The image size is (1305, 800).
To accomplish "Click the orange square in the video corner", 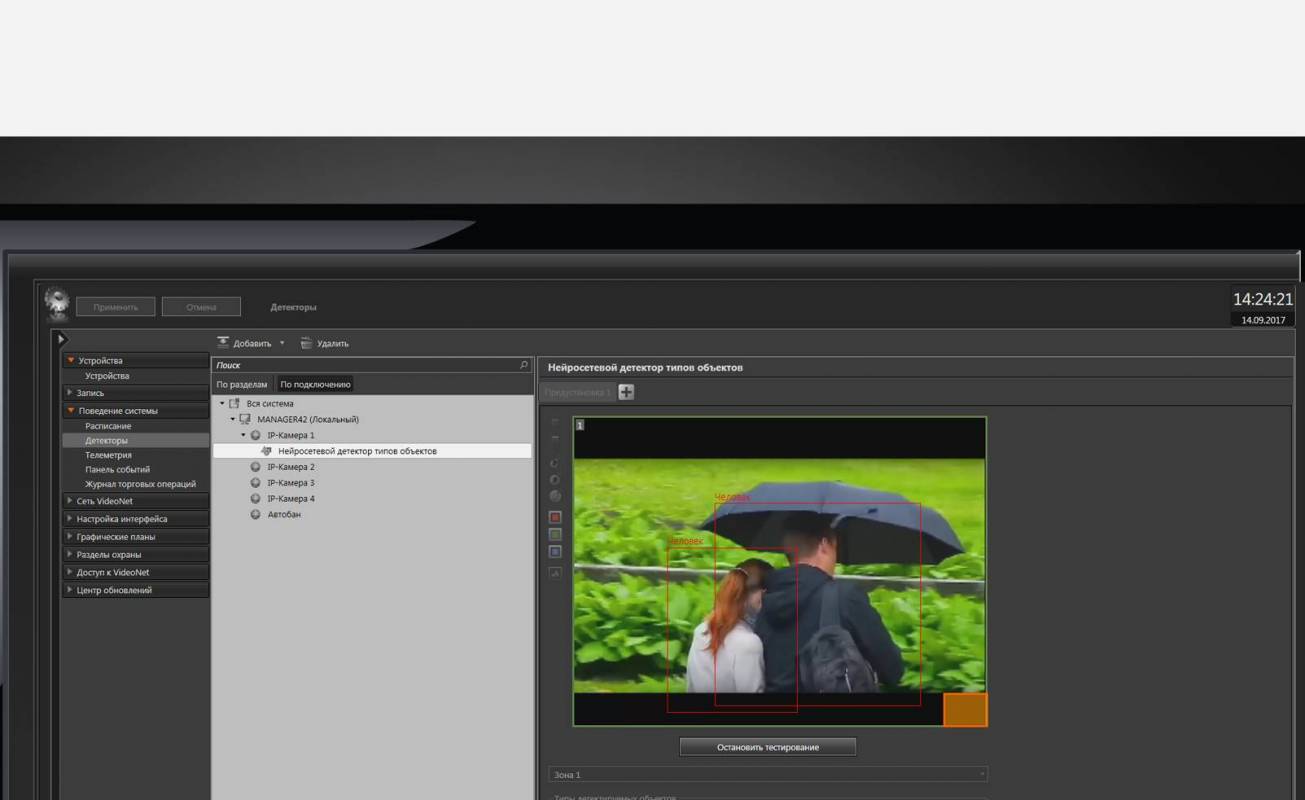I will click(x=965, y=709).
